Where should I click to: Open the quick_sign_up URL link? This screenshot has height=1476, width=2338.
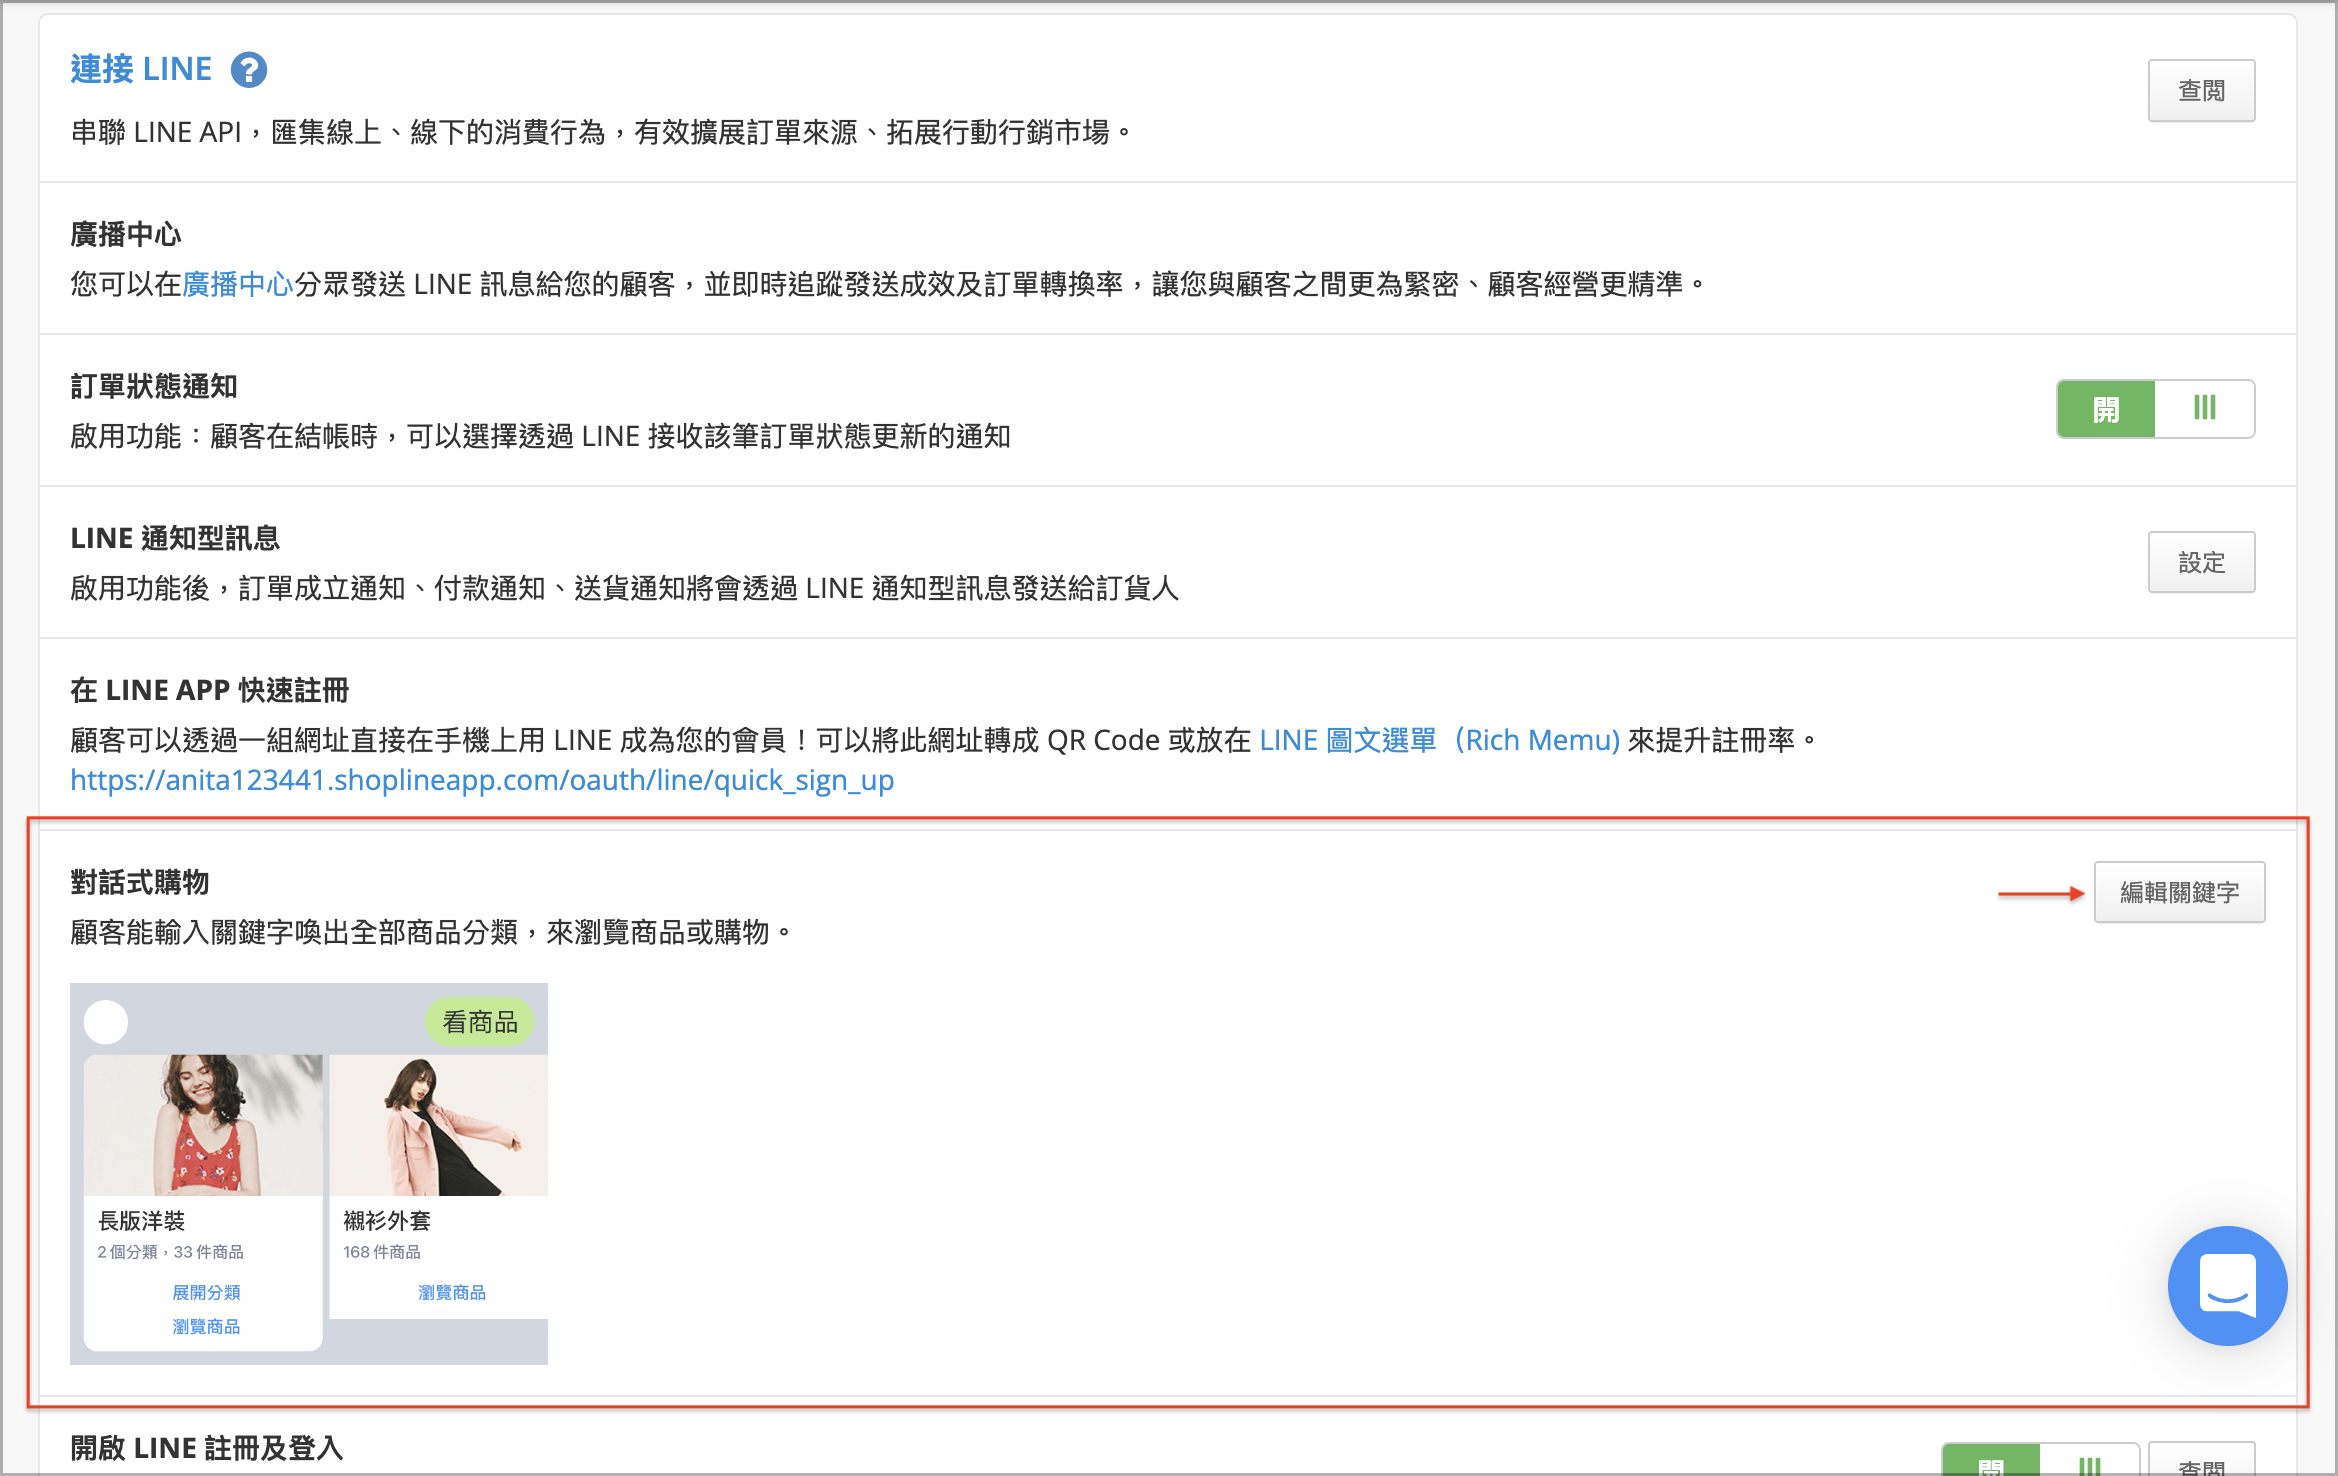(482, 781)
